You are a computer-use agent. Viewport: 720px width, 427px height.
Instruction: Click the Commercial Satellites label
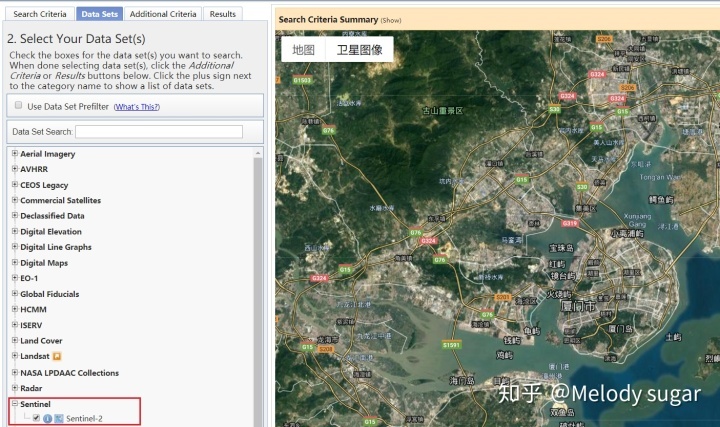[x=61, y=200]
